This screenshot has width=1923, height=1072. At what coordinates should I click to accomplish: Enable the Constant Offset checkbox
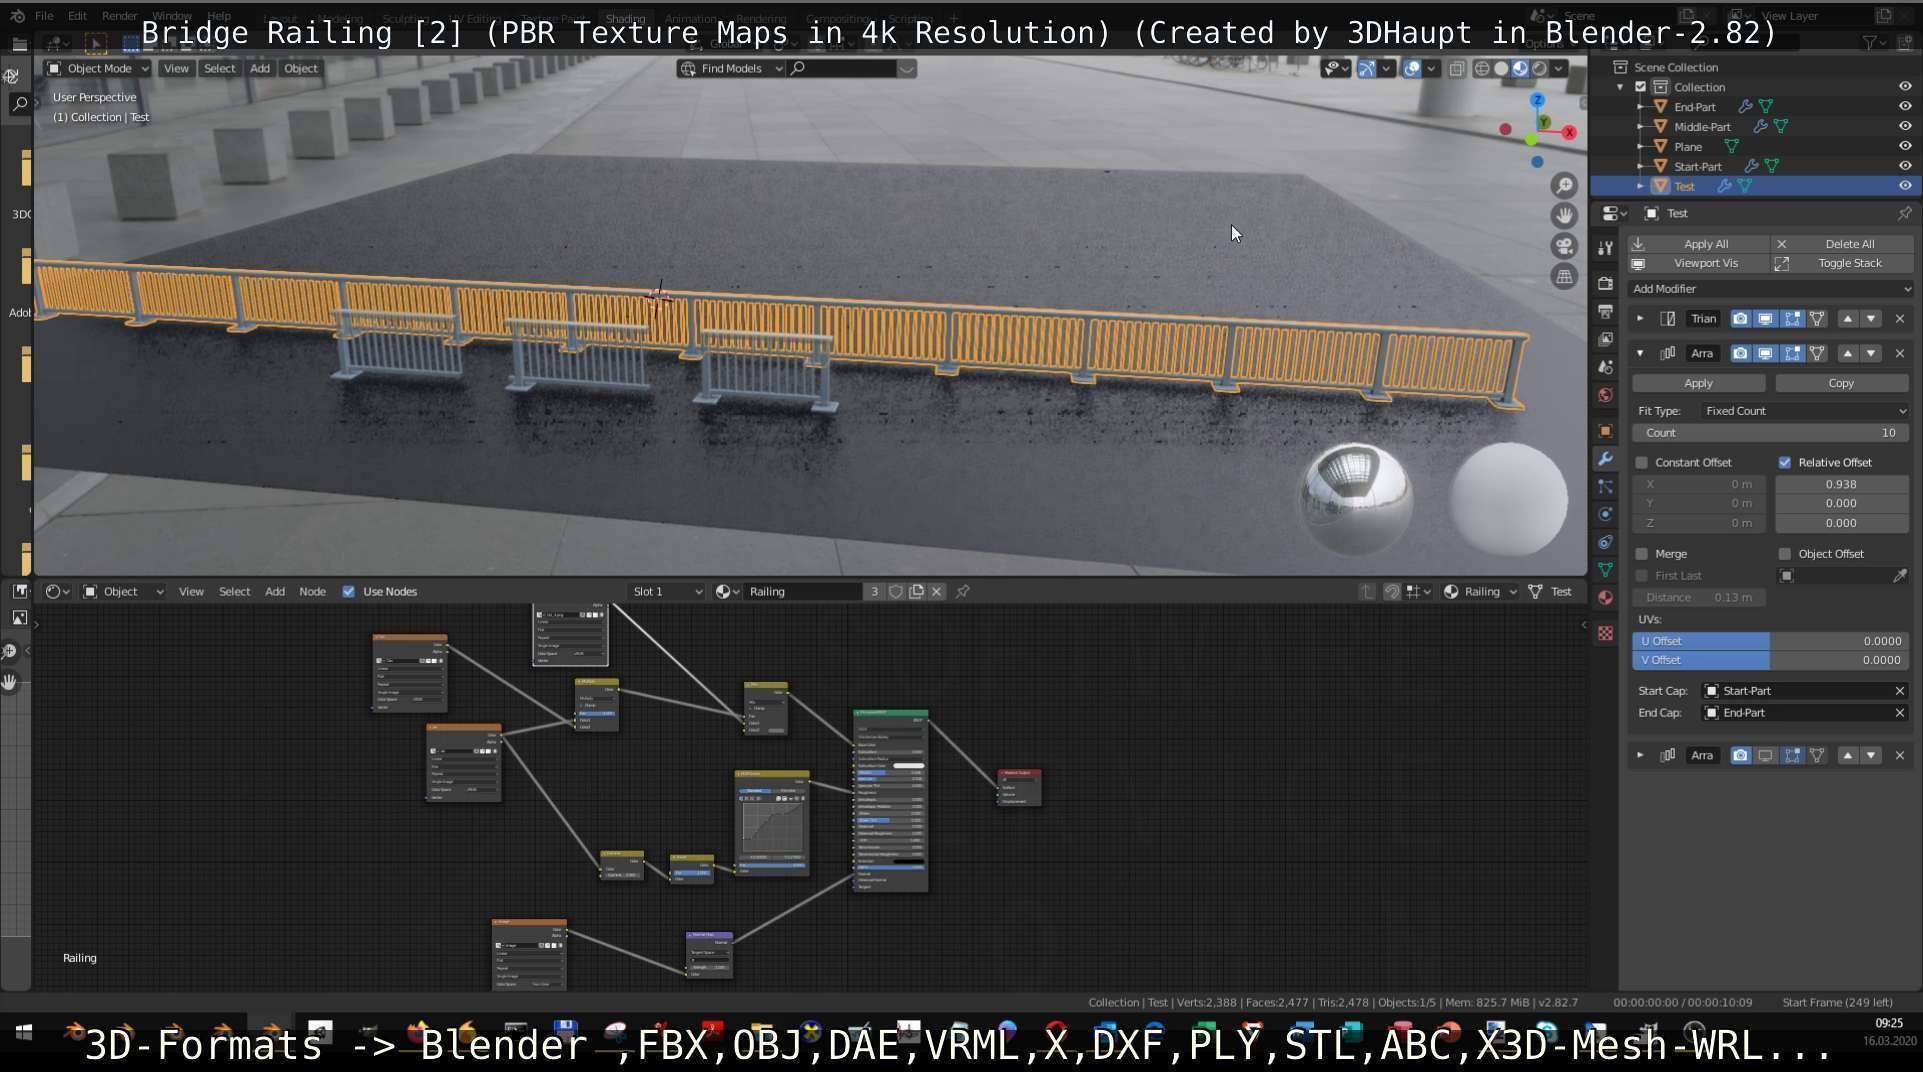(1641, 463)
